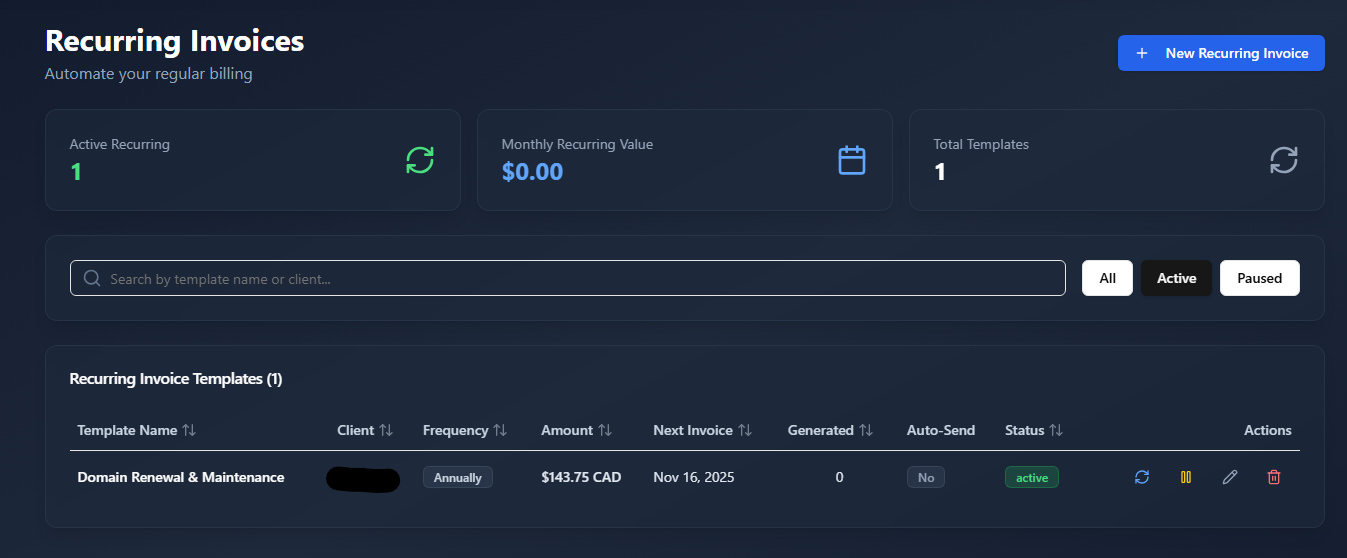Sort table by Amount arrows
This screenshot has width=1347, height=558.
pyautogui.click(x=605, y=430)
